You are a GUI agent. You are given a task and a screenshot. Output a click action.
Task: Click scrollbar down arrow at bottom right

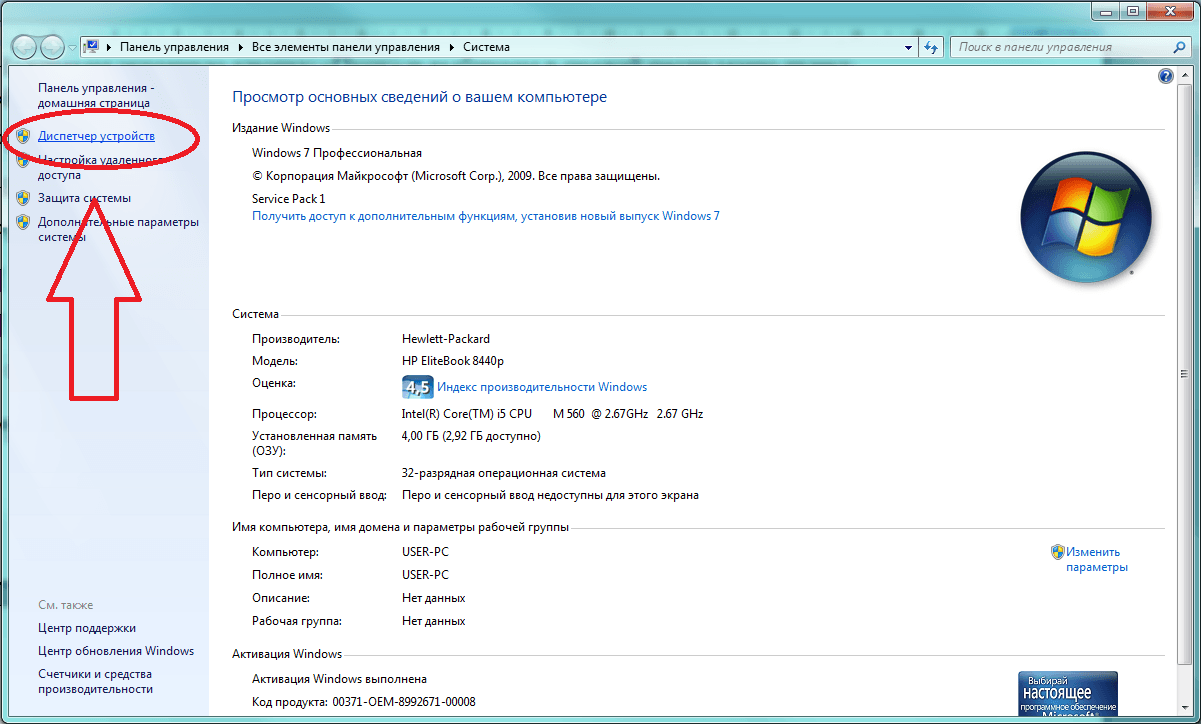1183,708
